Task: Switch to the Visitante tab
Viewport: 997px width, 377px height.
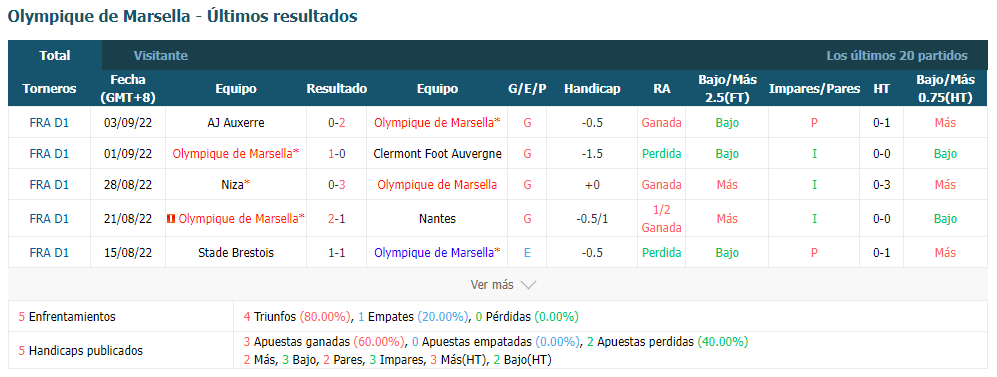Action: (161, 55)
